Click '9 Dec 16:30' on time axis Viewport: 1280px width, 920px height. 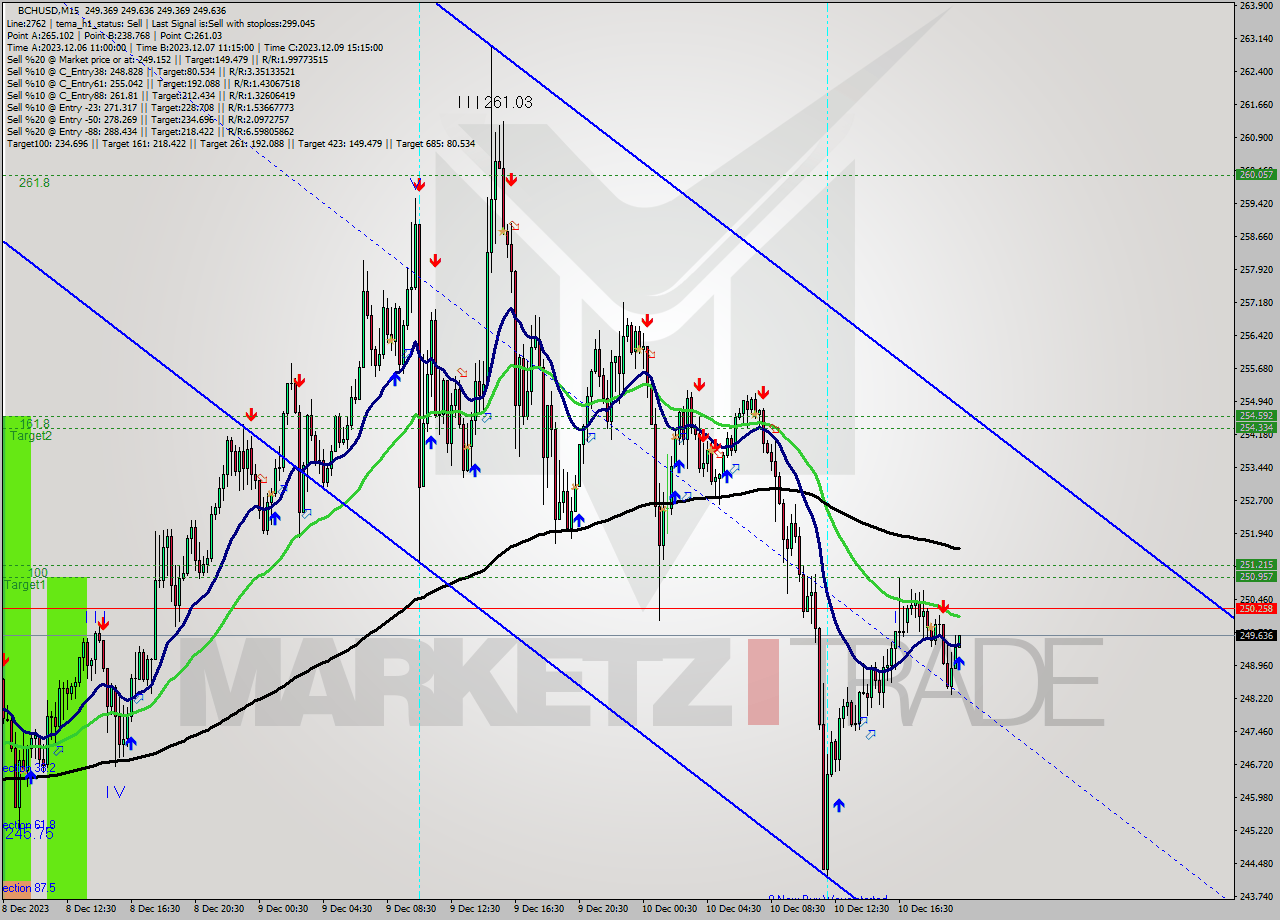[539, 909]
